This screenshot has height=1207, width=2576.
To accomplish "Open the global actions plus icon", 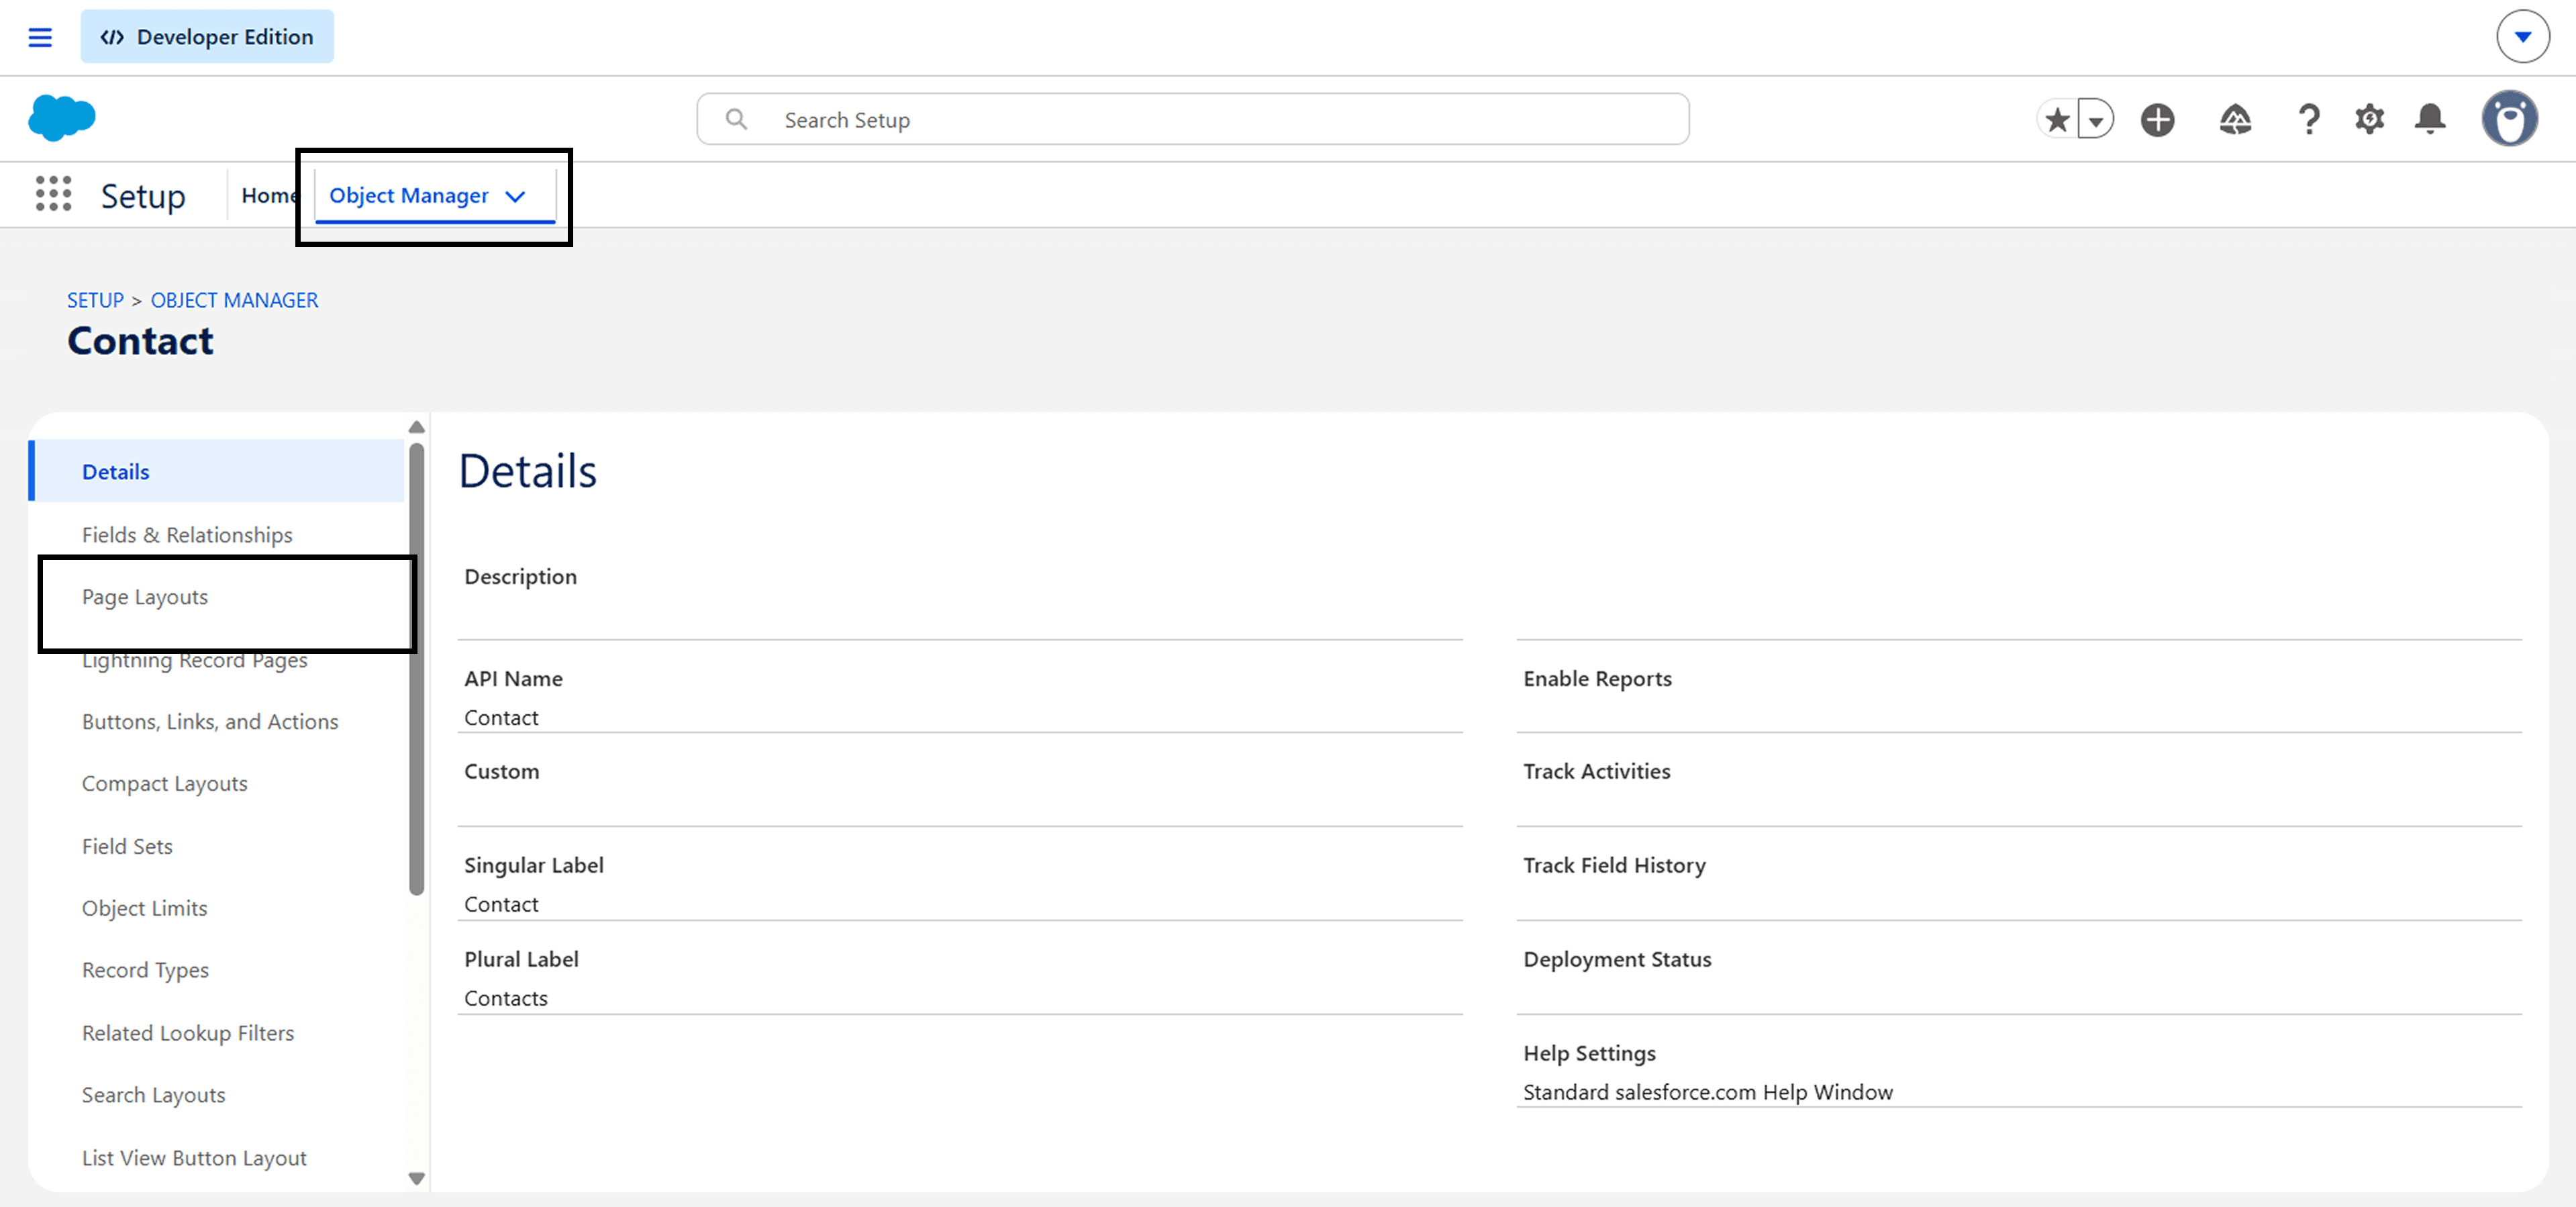I will coord(2157,120).
